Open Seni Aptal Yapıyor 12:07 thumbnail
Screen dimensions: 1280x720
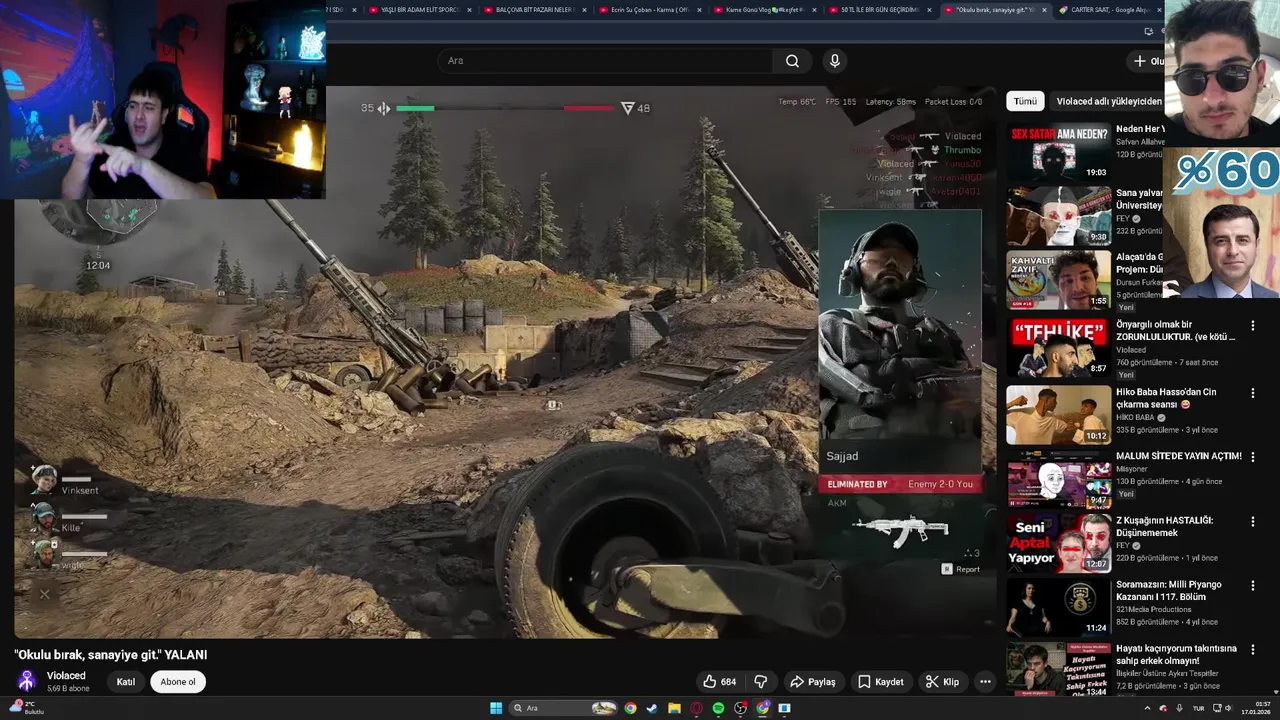coord(1058,543)
